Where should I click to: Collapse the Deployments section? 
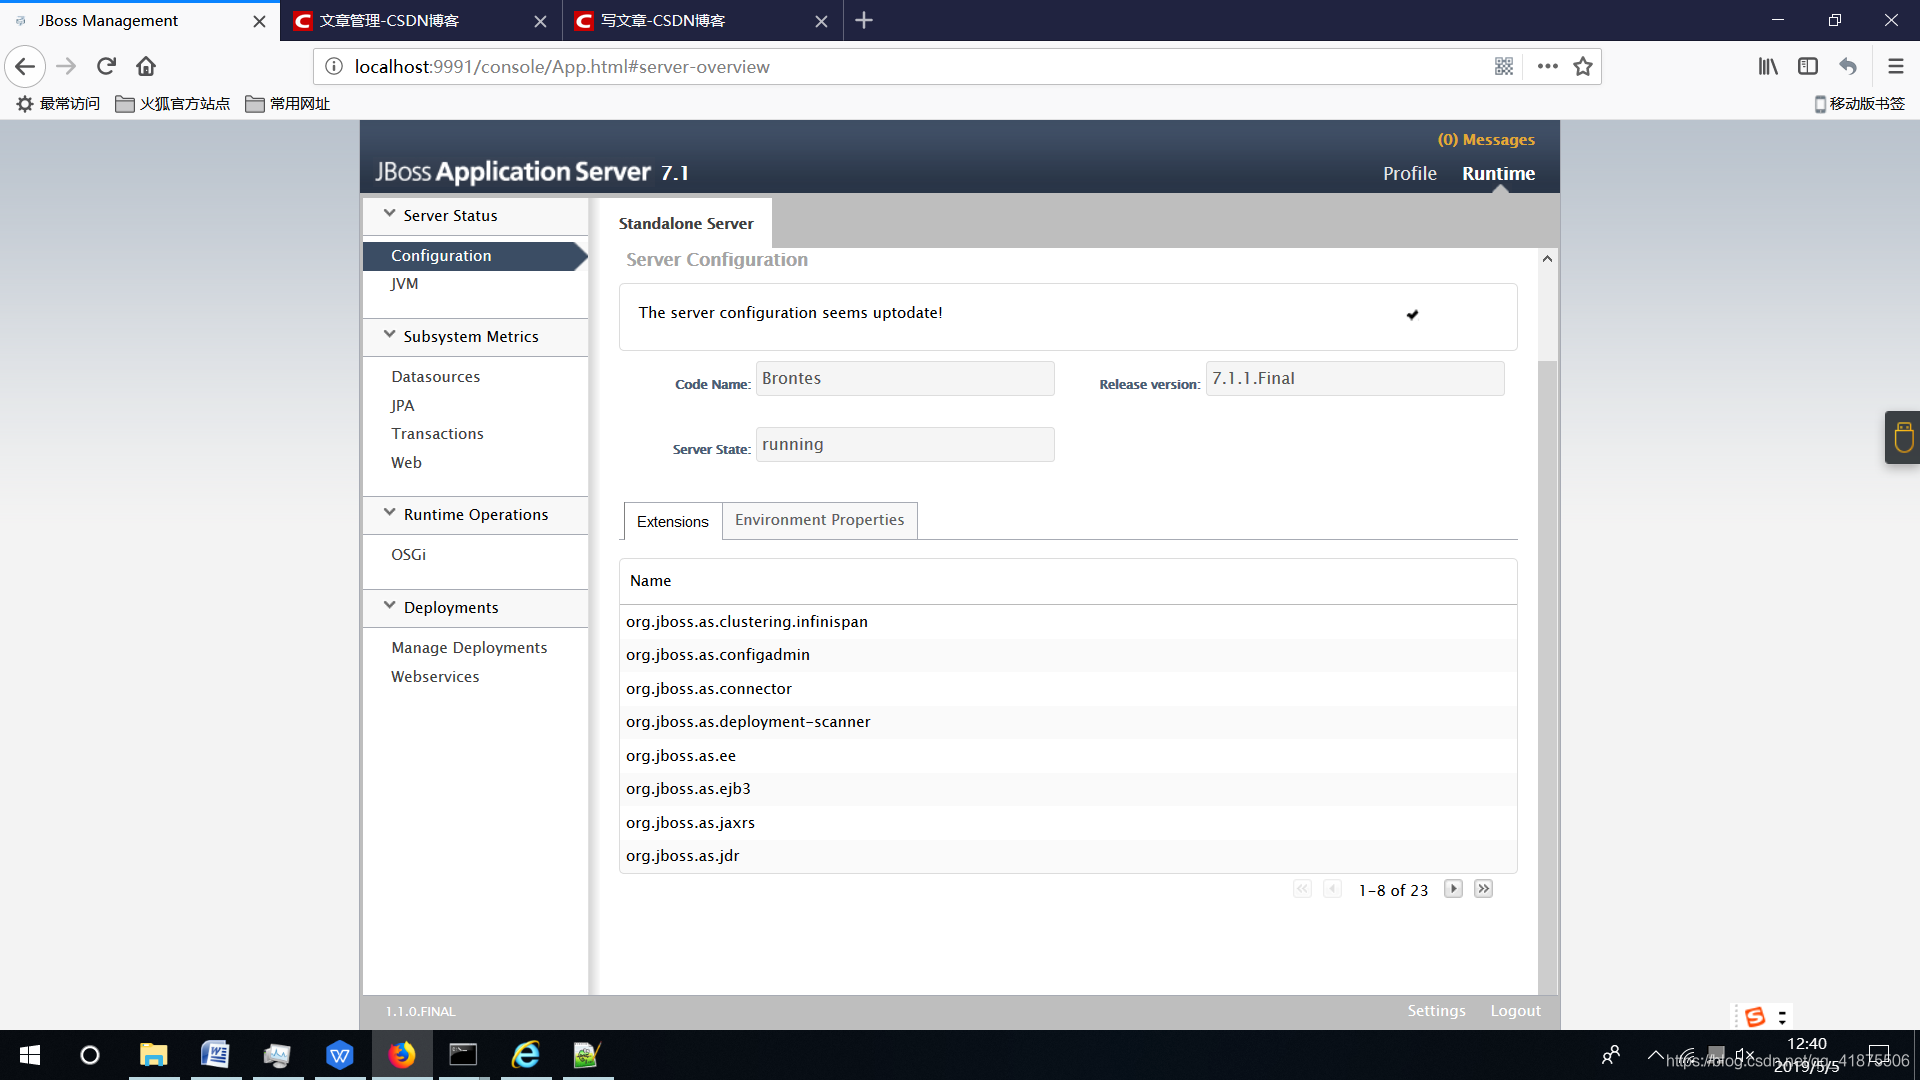[x=389, y=606]
